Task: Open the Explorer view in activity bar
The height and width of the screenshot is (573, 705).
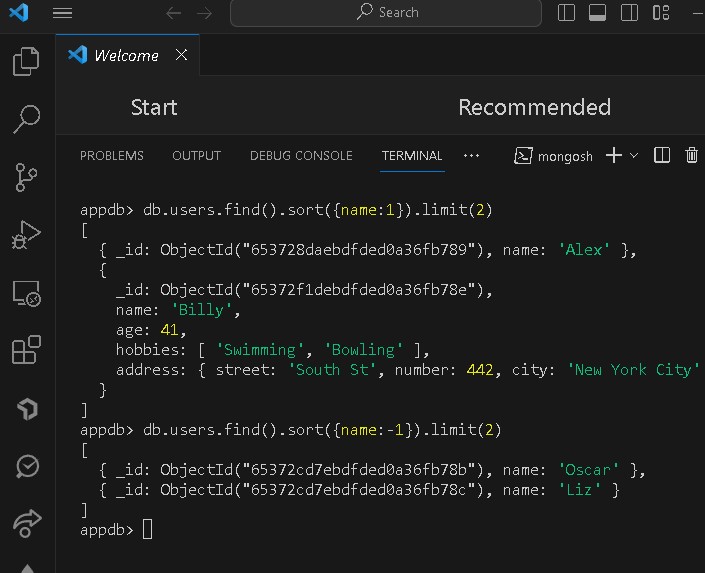Action: point(26,62)
